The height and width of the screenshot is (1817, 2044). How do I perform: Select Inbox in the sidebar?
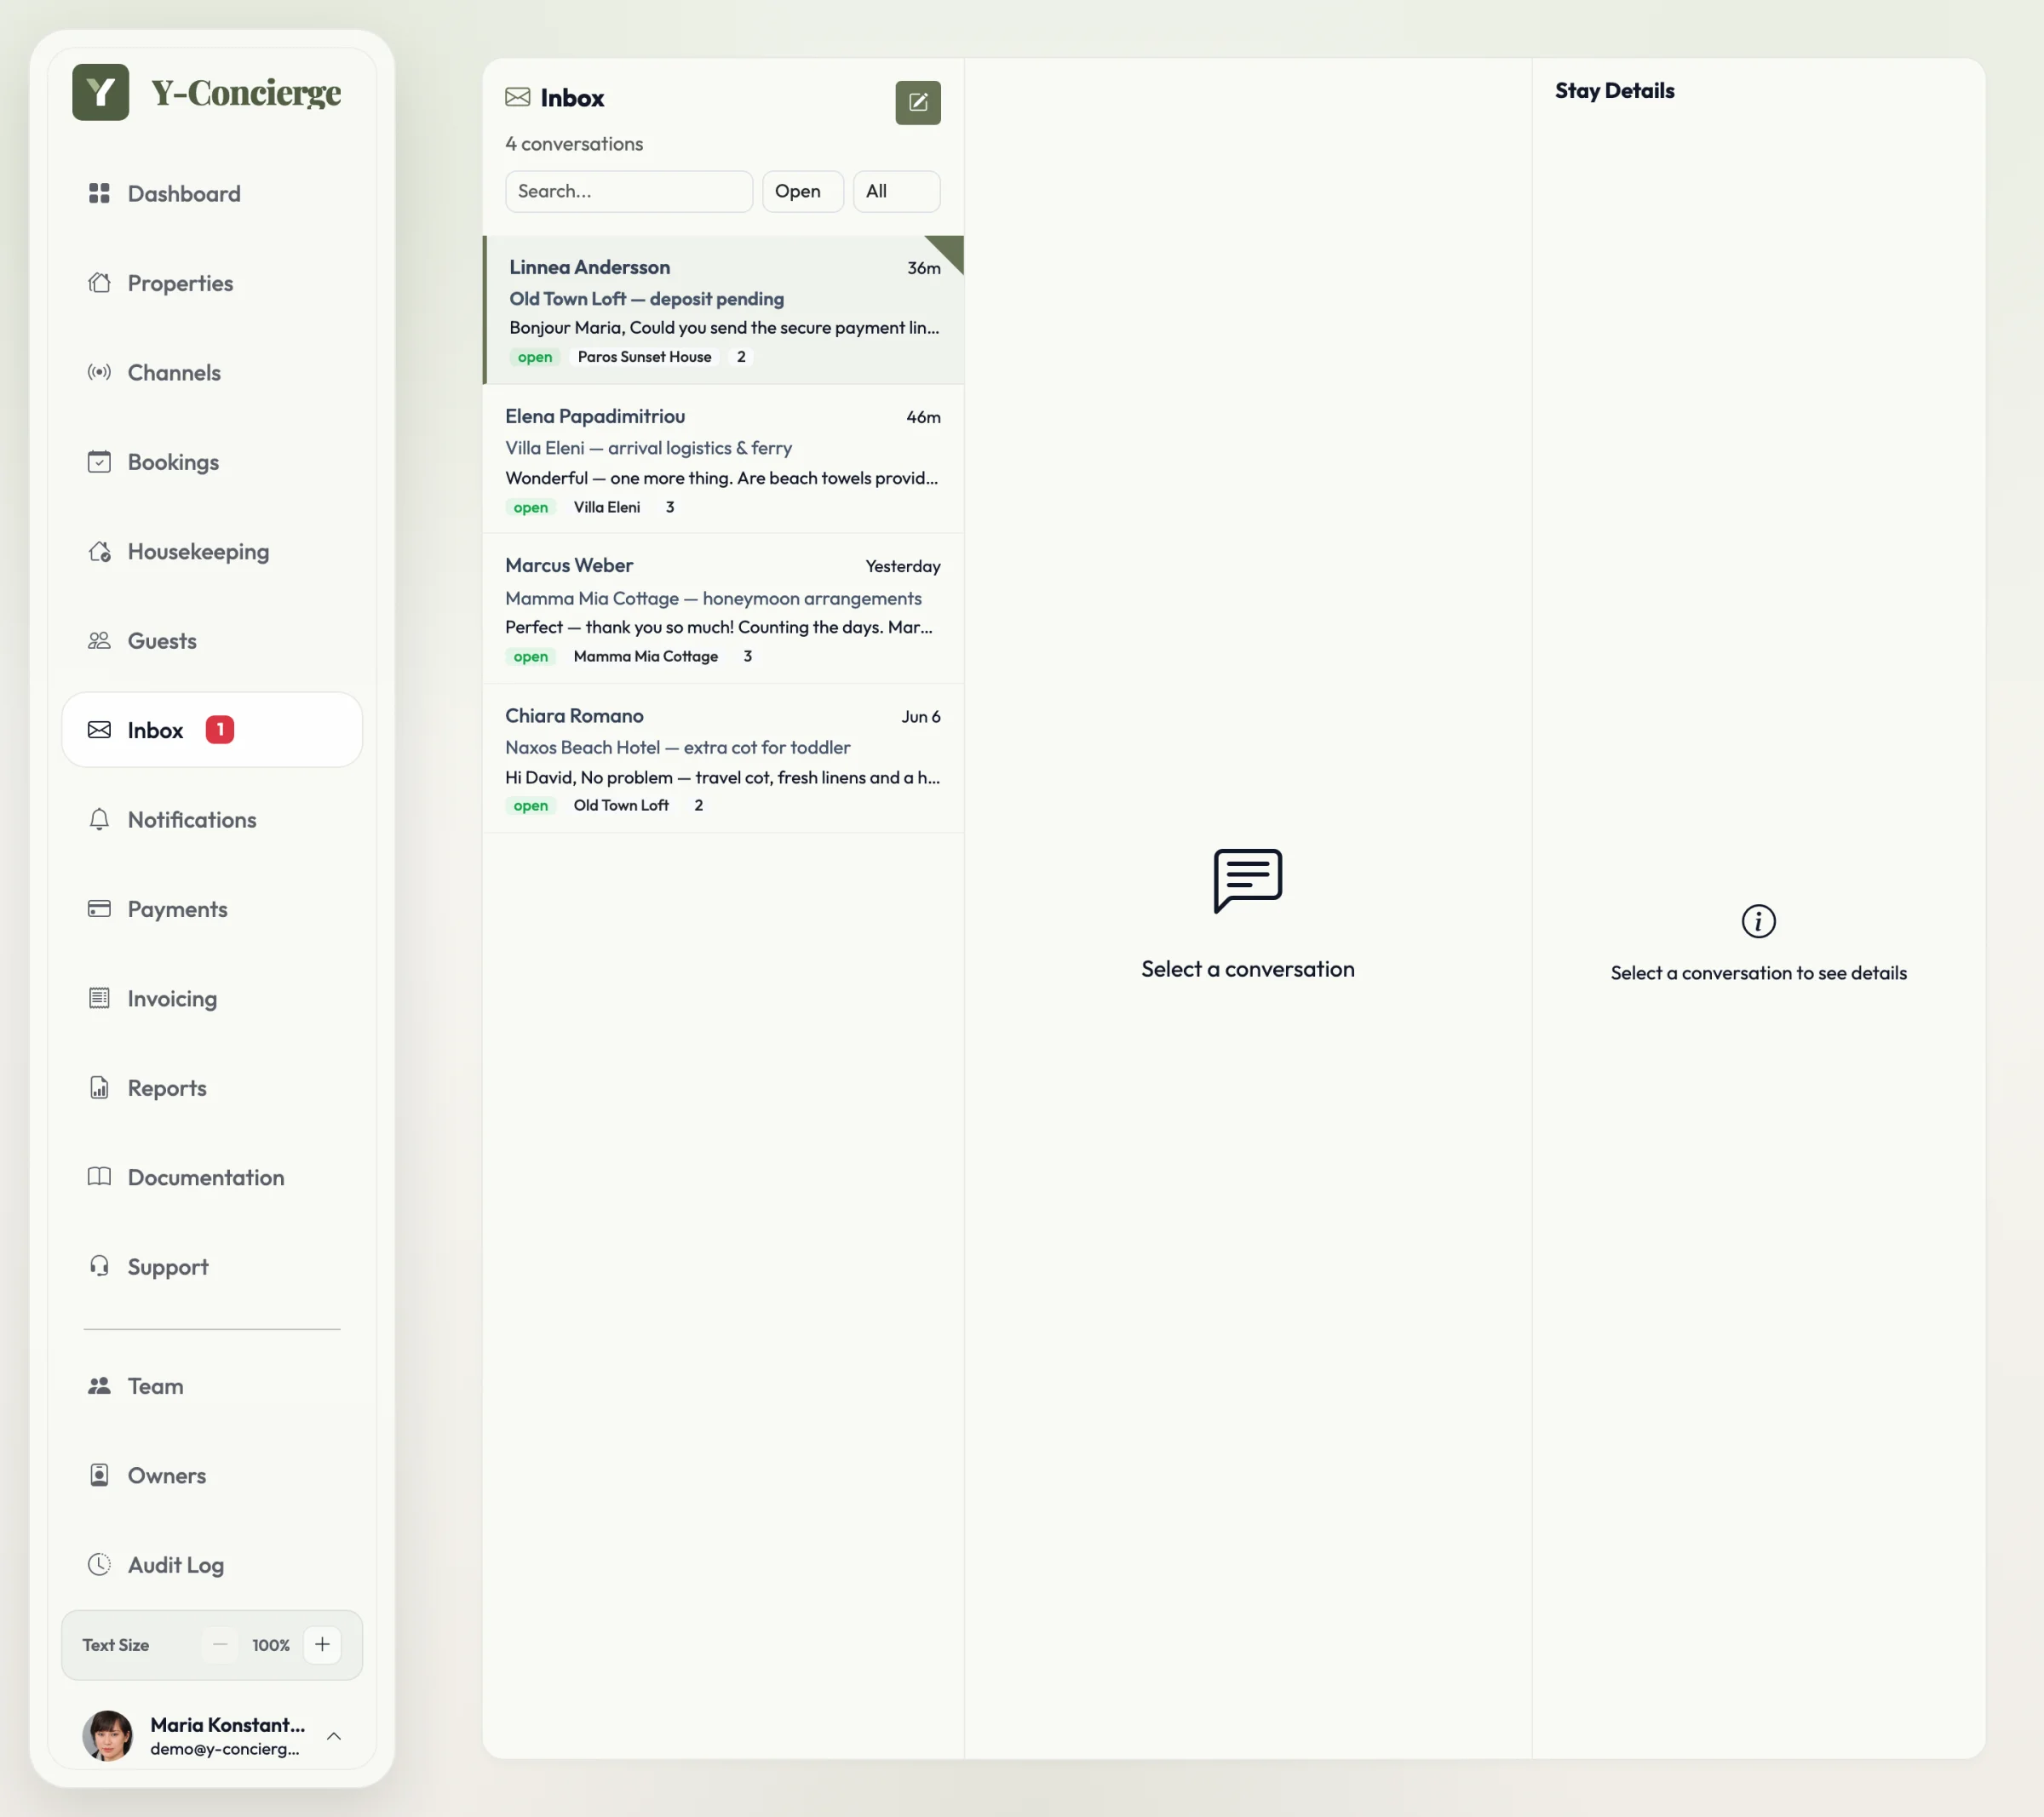pos(212,730)
